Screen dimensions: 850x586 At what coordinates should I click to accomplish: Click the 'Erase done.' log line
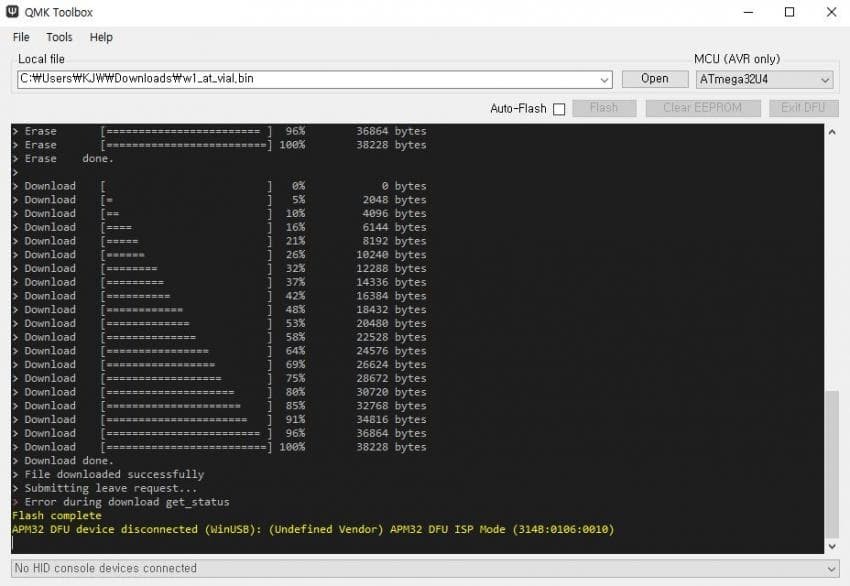[63, 158]
